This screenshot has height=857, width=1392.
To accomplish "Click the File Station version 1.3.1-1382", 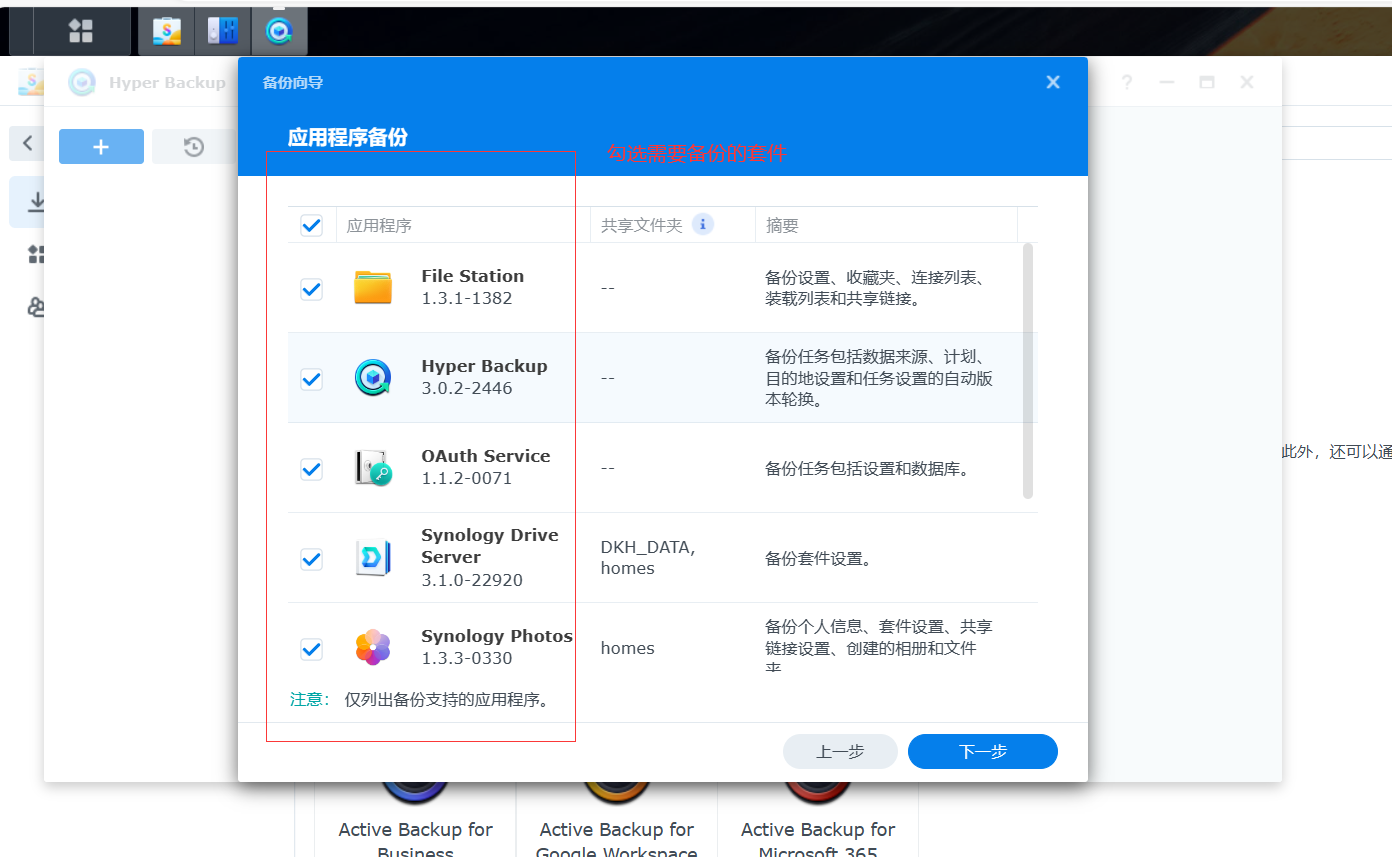I will point(467,298).
